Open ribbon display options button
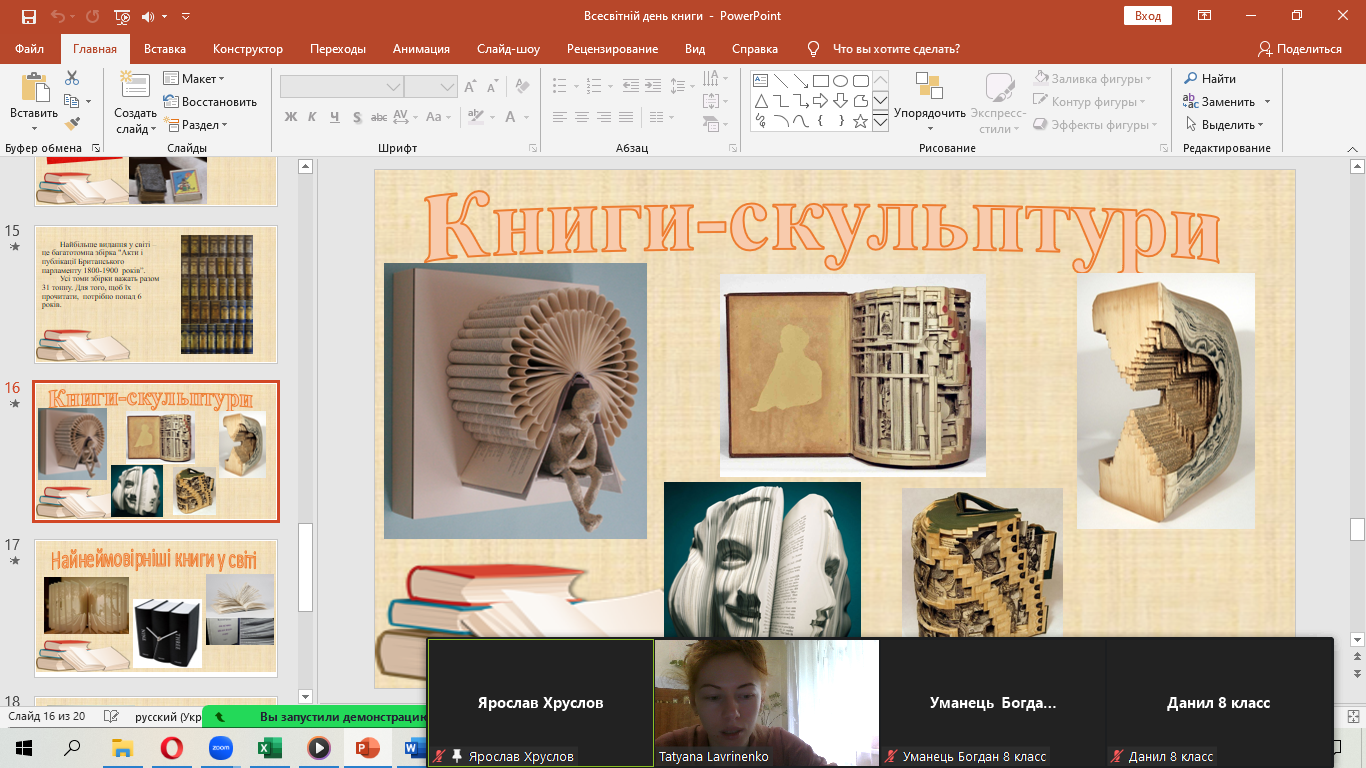 tap(1205, 16)
